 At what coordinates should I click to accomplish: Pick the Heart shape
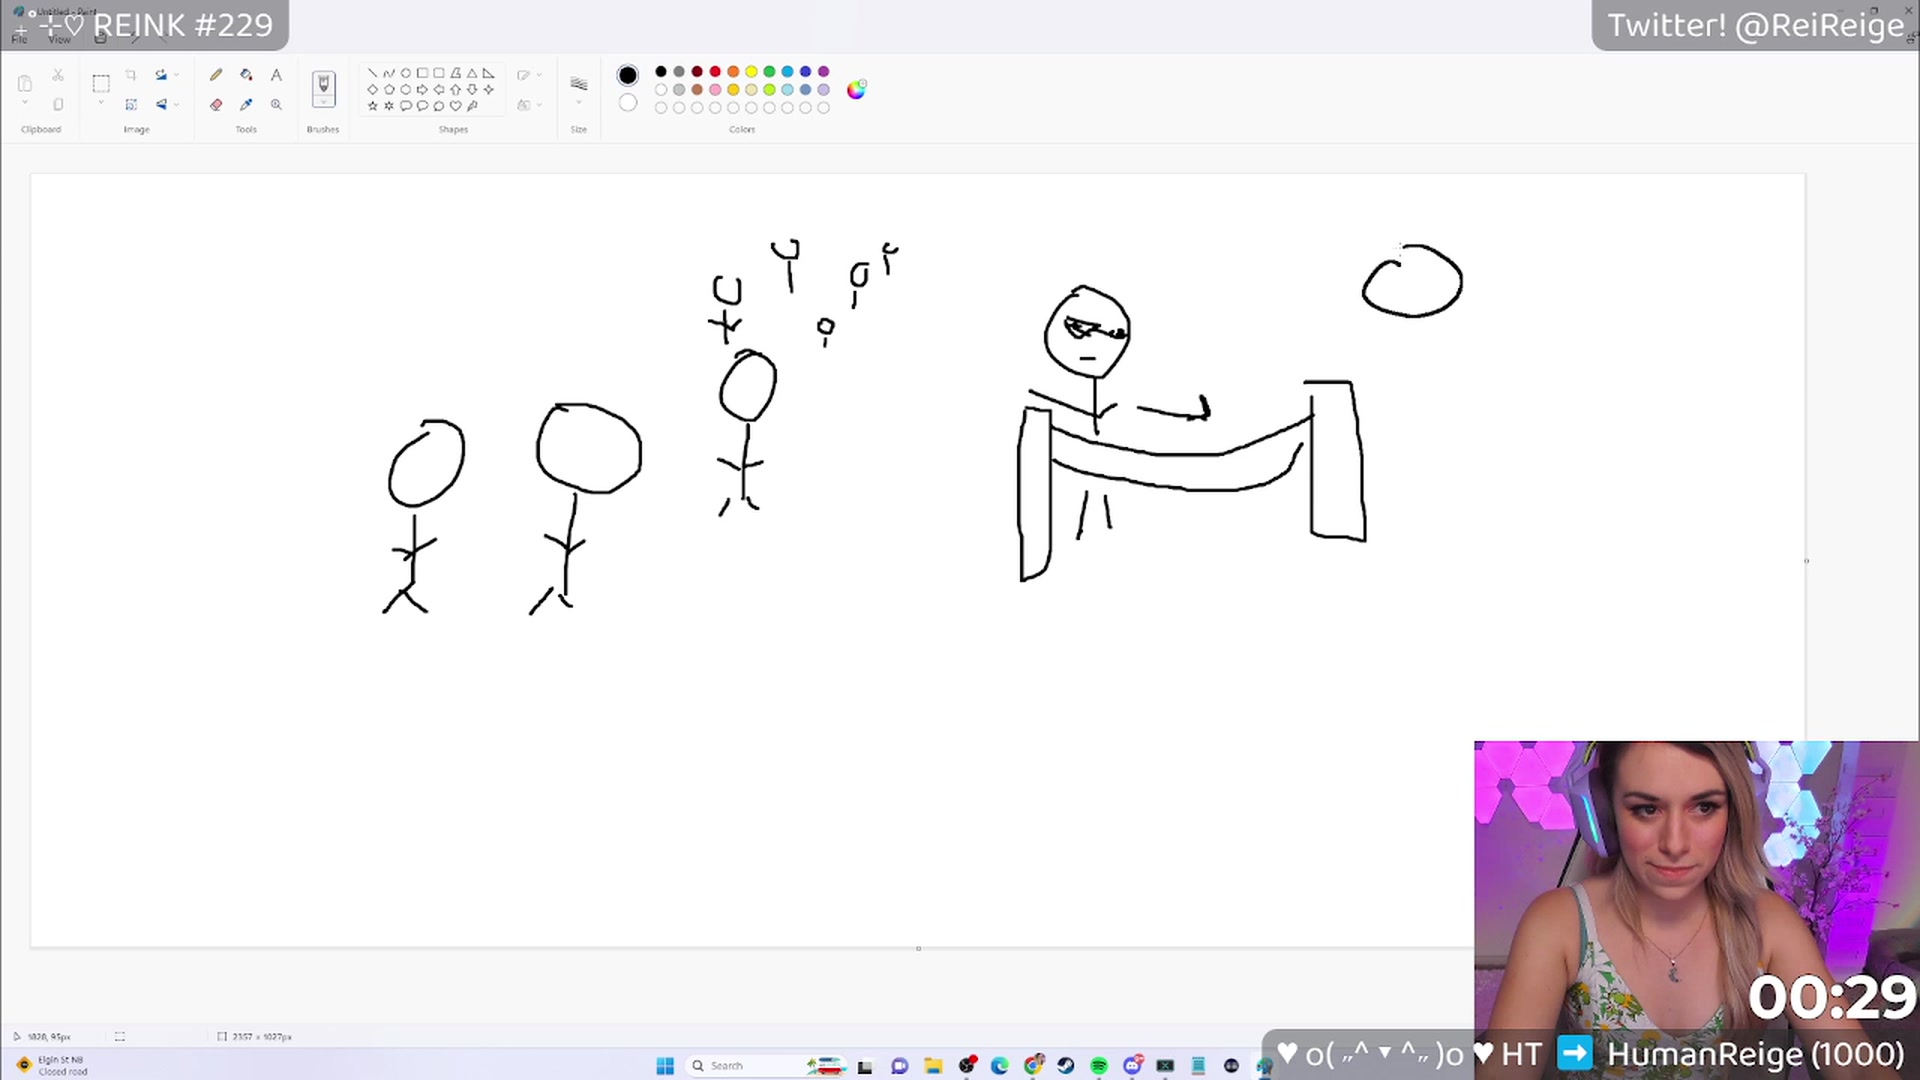pyautogui.click(x=455, y=105)
